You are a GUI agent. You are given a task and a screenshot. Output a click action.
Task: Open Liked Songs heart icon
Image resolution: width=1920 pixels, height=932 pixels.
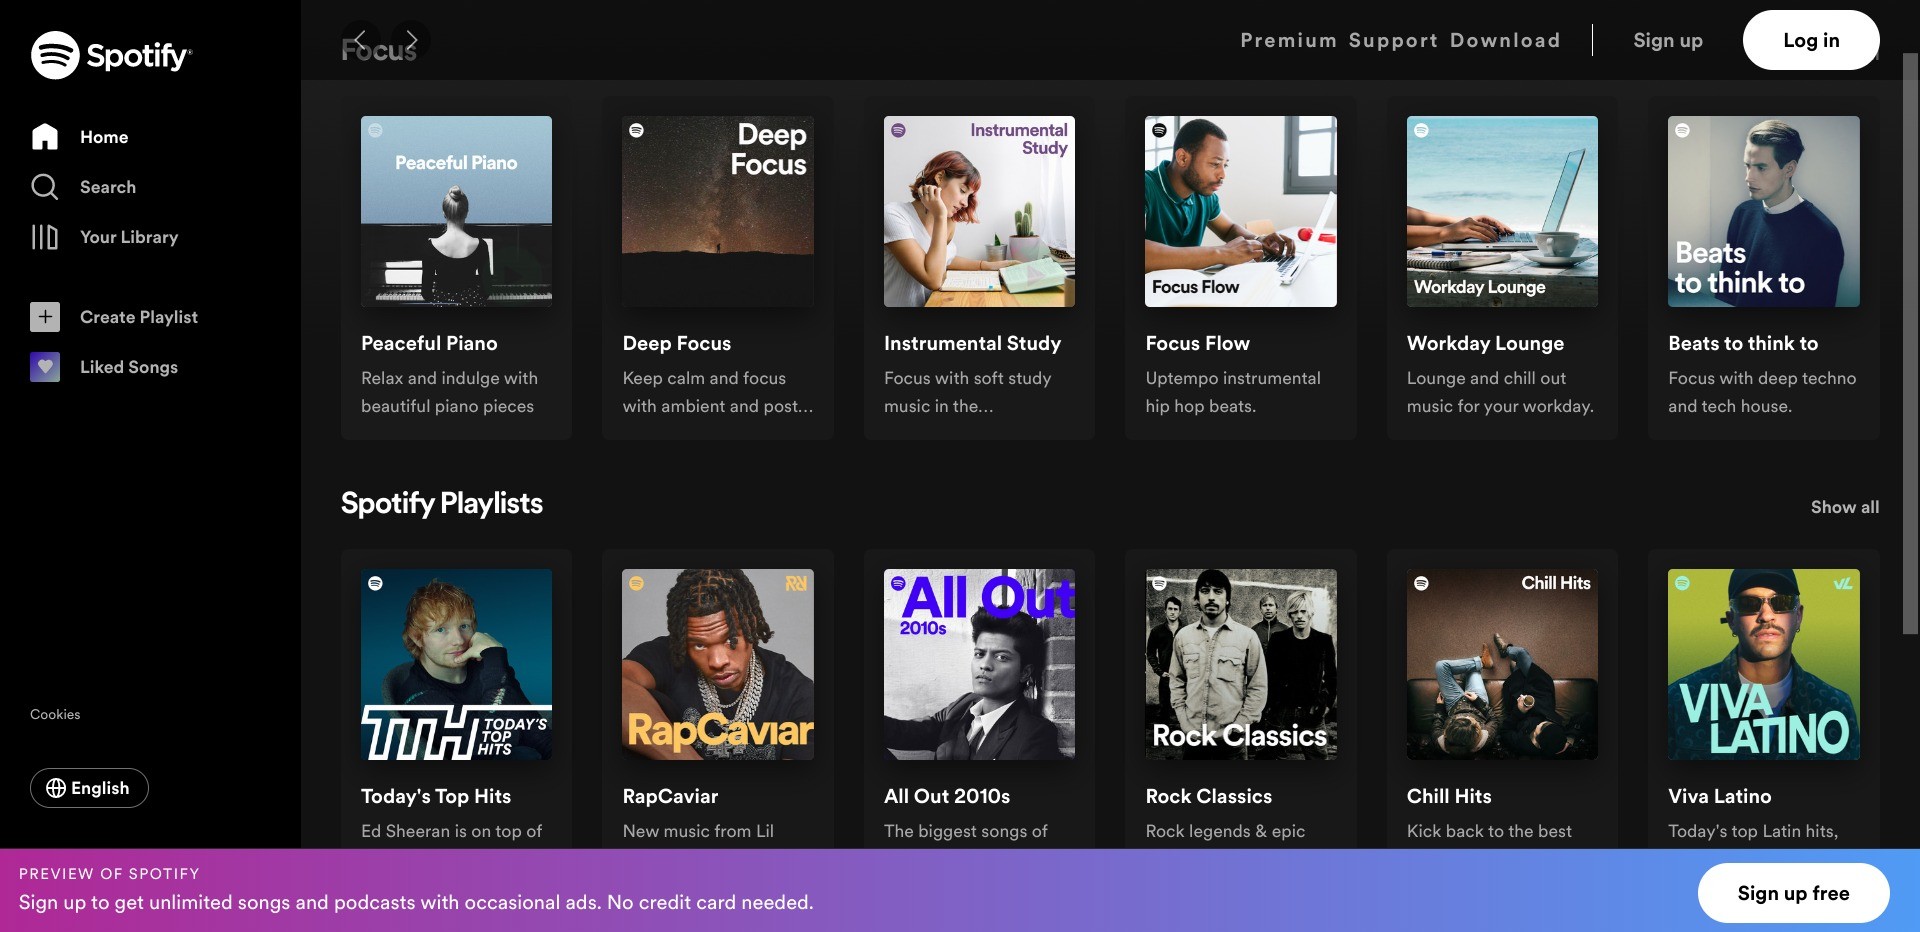tap(45, 367)
